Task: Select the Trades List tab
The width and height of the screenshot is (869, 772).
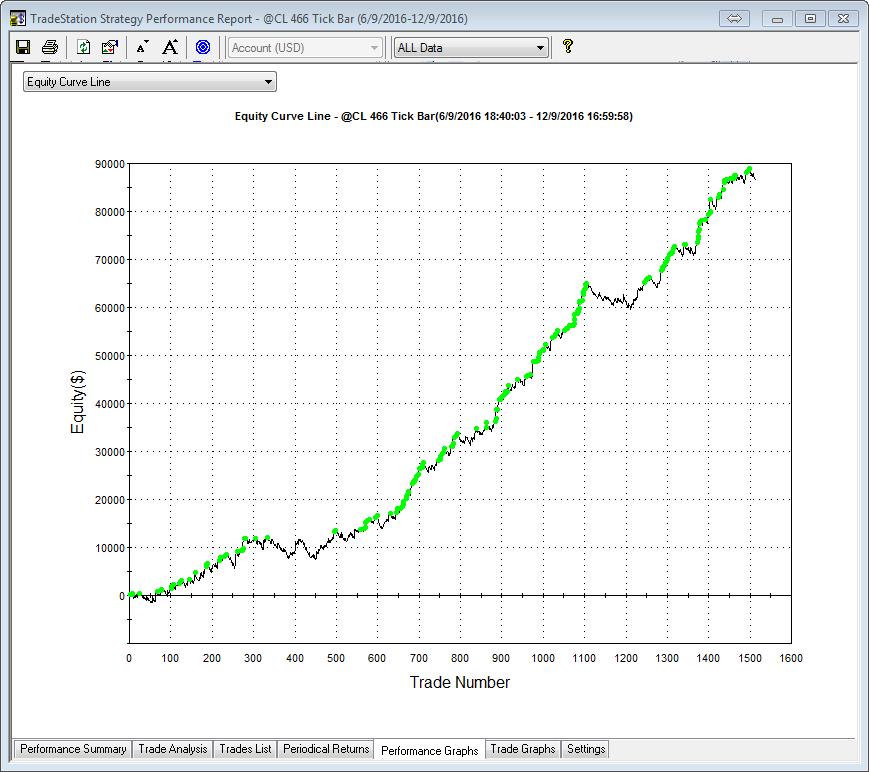Action: (x=245, y=749)
